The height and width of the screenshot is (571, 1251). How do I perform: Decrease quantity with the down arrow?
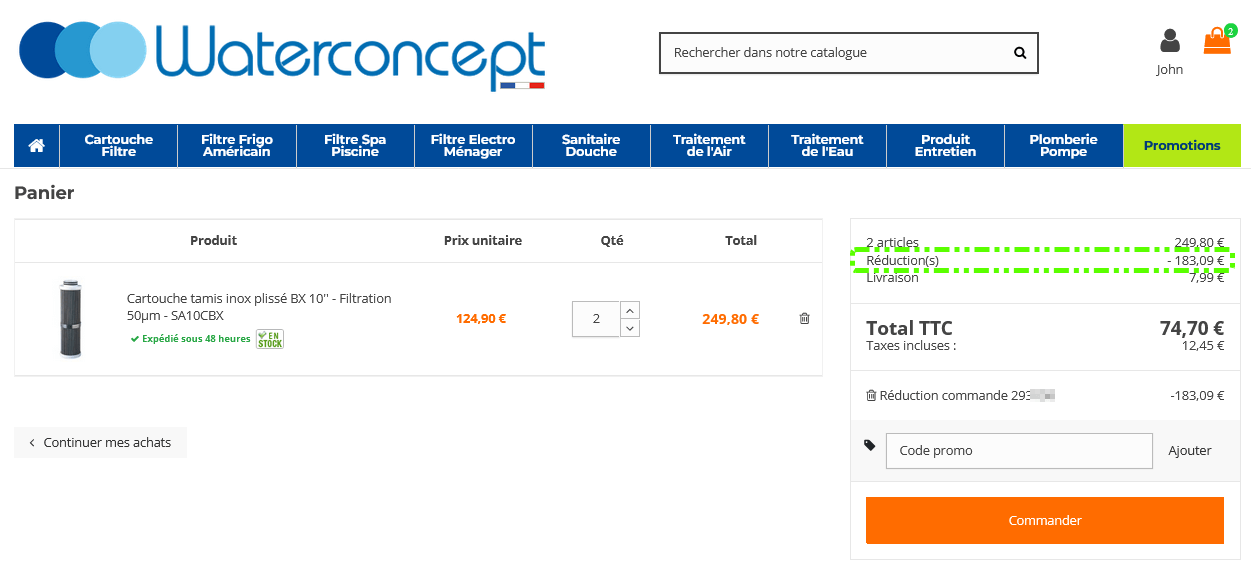630,328
